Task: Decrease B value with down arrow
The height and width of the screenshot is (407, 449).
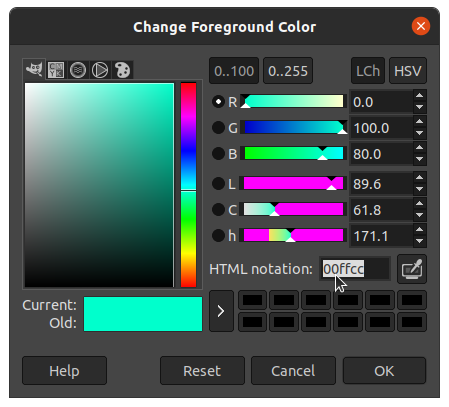Action: coord(420,159)
